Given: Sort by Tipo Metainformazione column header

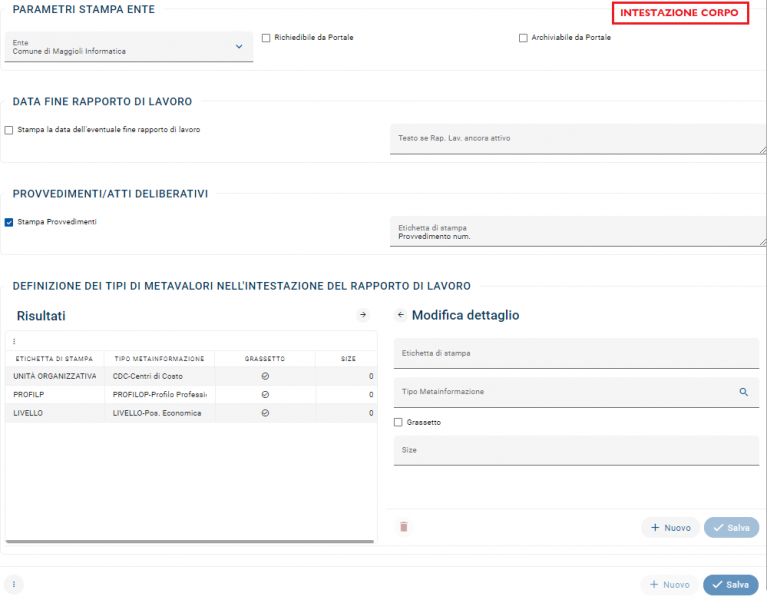Looking at the screenshot, I should [159, 359].
